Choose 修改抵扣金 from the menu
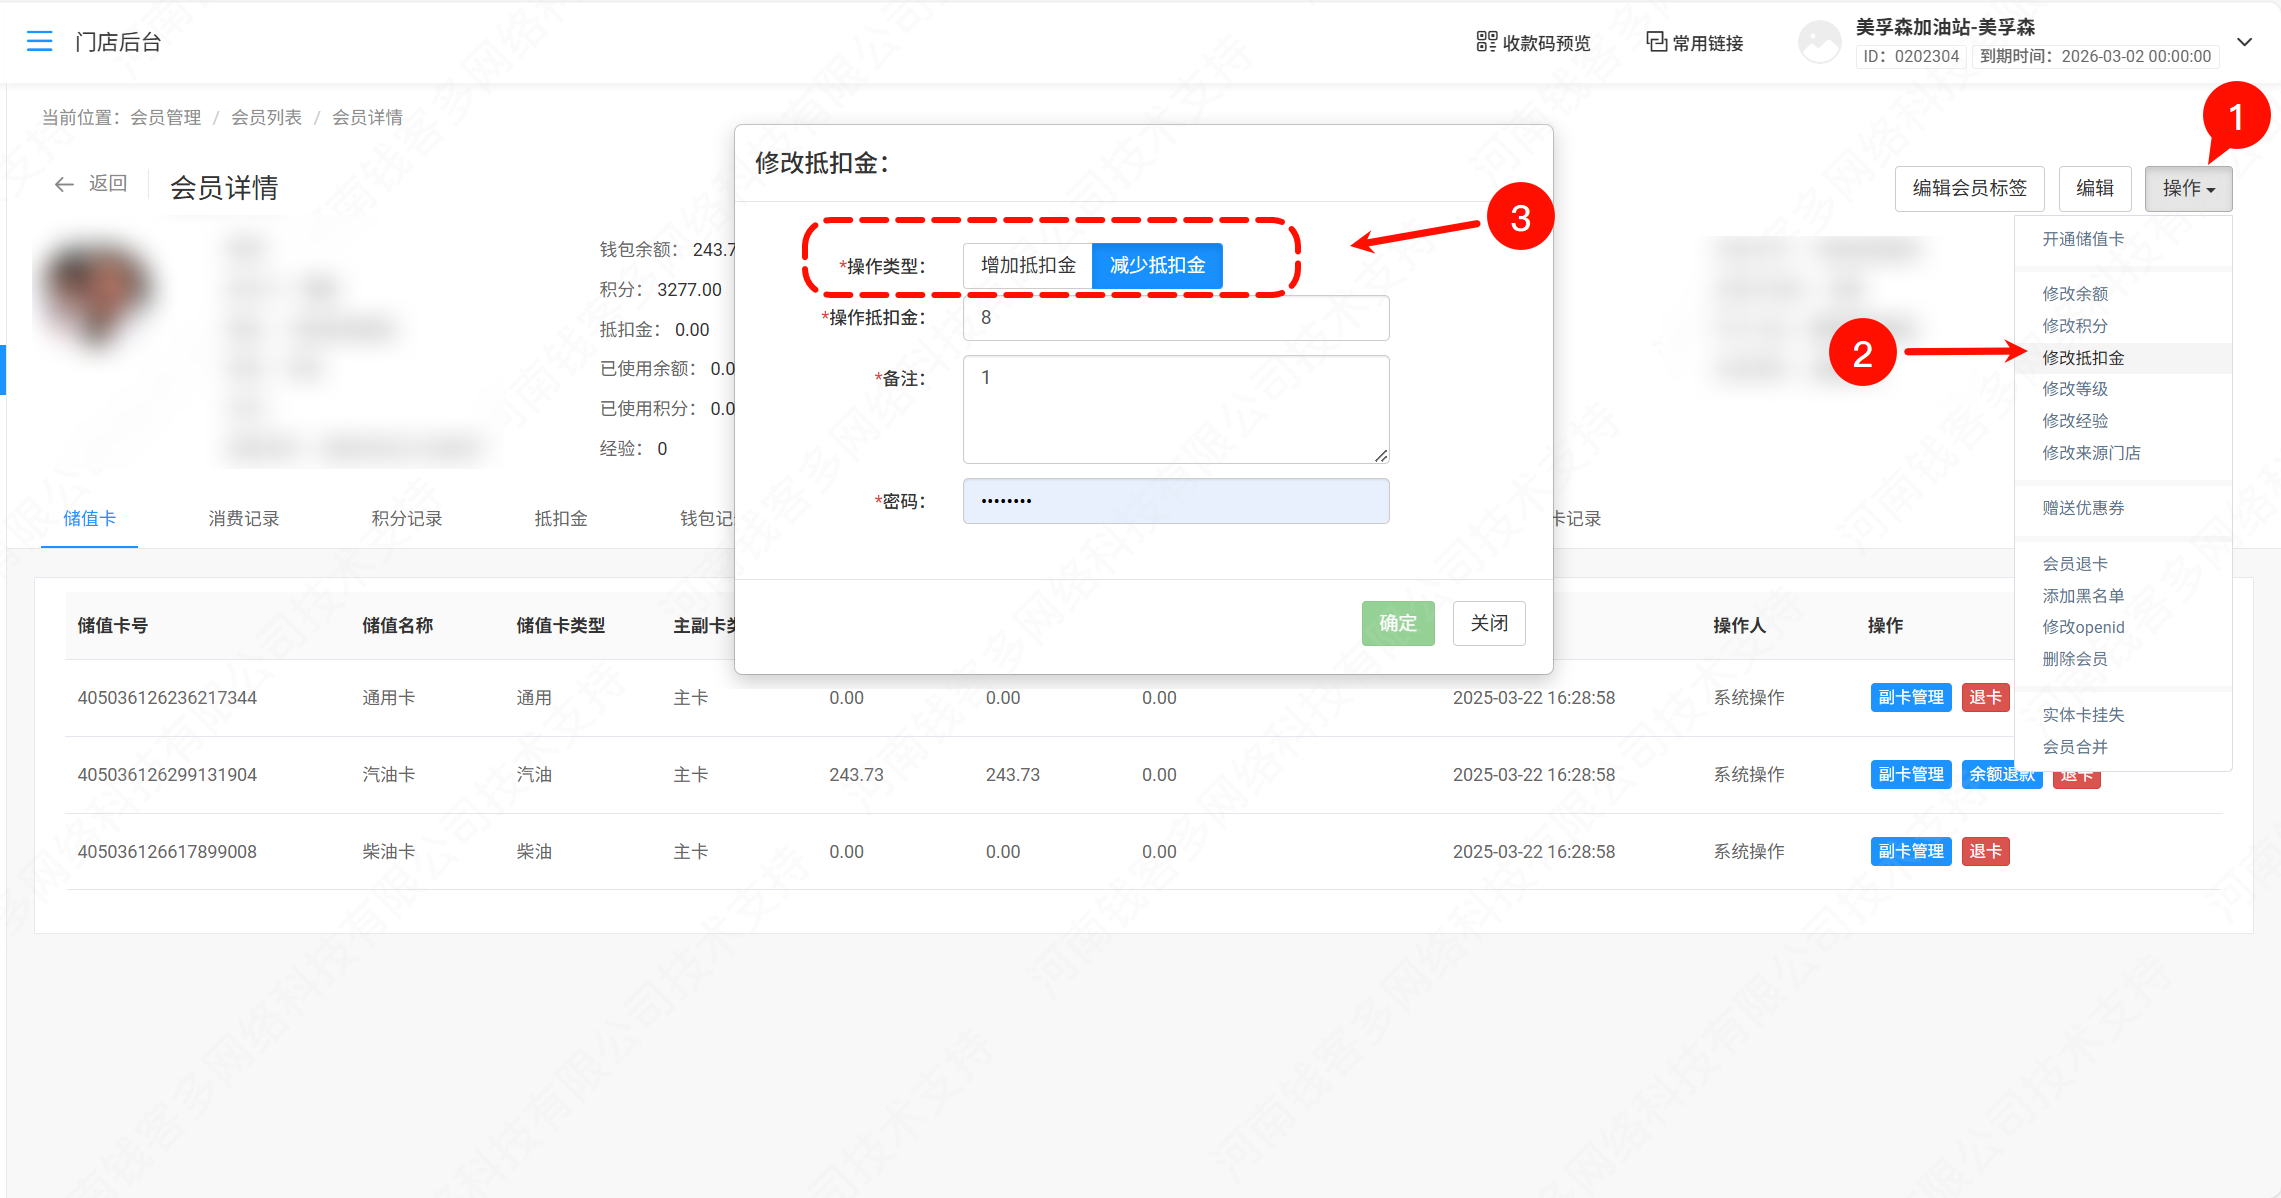Viewport: 2281px width, 1198px height. 2083,358
